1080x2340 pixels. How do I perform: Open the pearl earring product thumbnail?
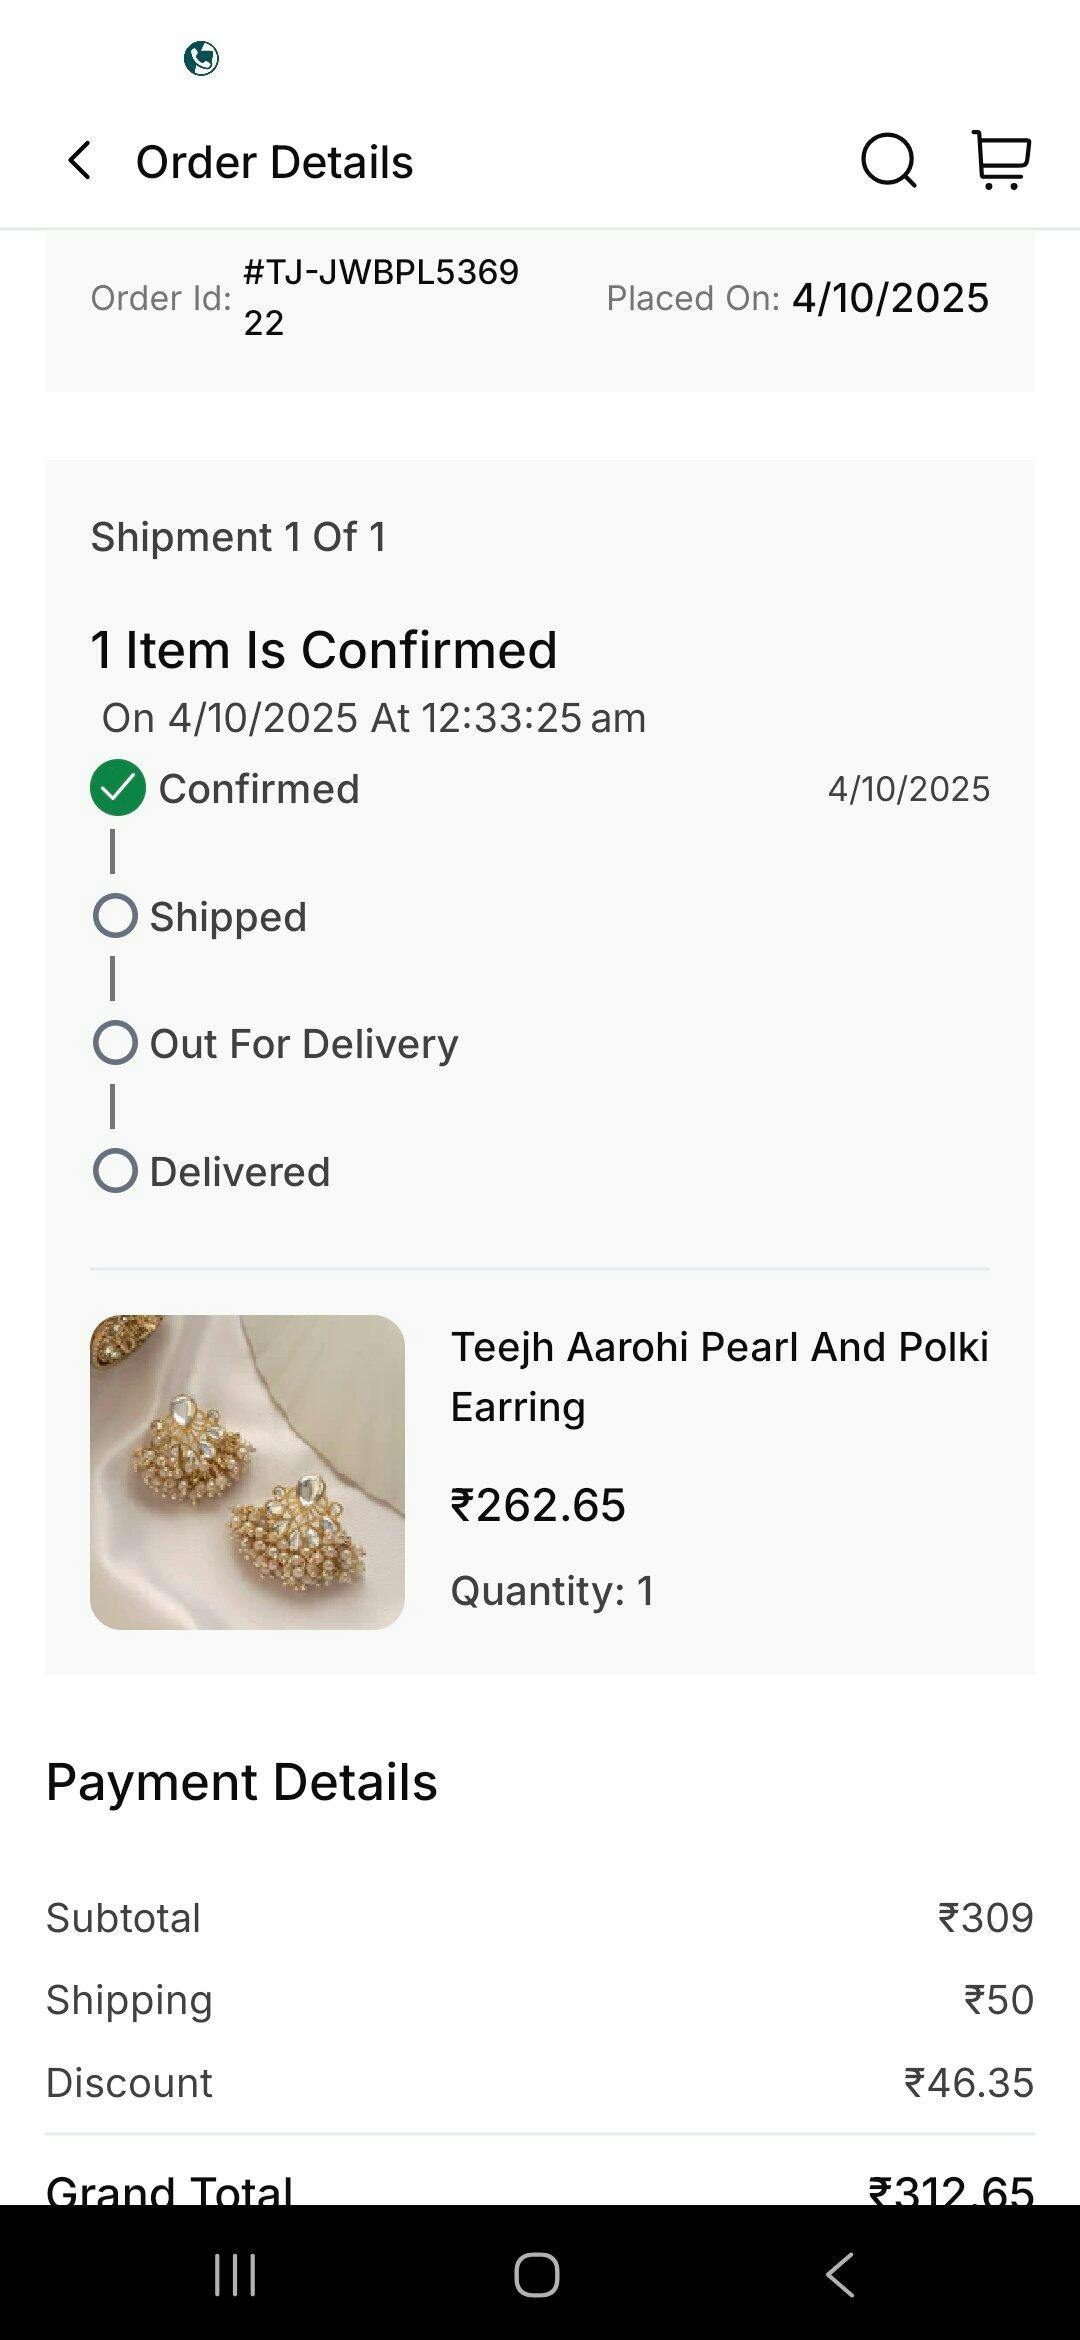click(x=247, y=1472)
